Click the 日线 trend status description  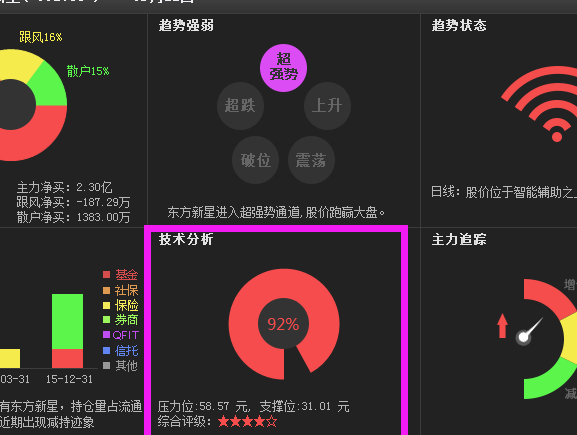pyautogui.click(x=504, y=192)
